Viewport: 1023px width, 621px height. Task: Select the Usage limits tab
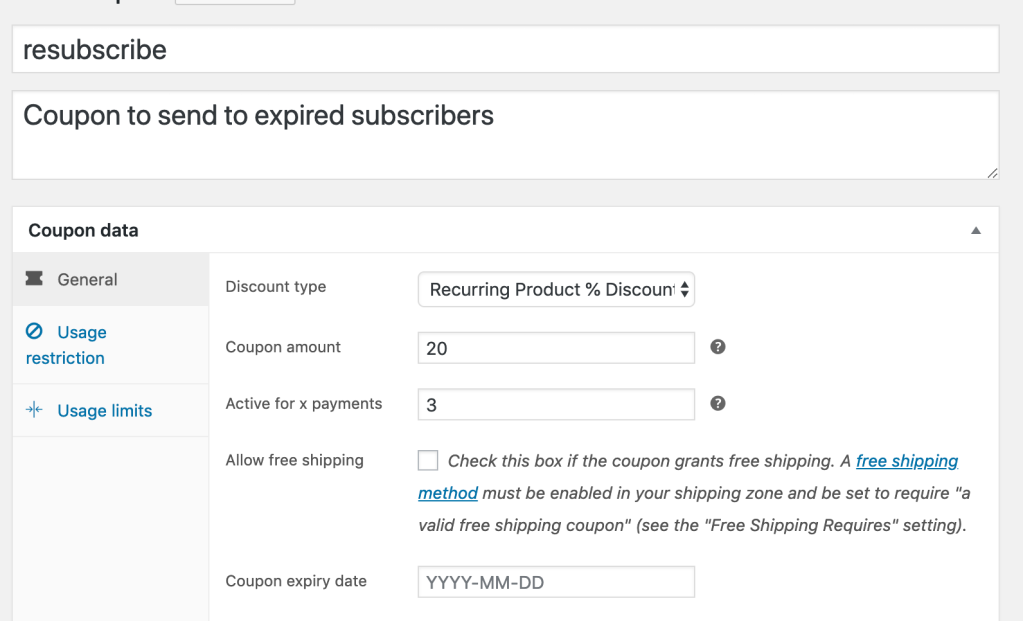pyautogui.click(x=104, y=411)
